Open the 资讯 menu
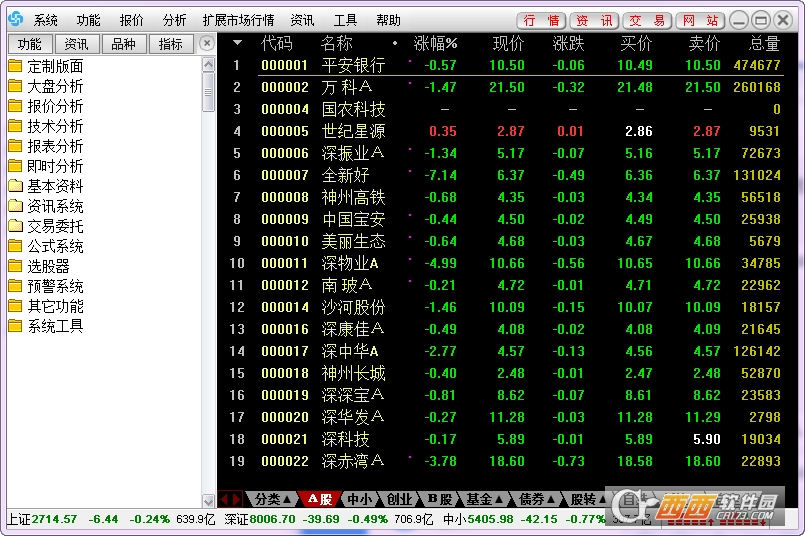This screenshot has width=805, height=536. coord(302,21)
